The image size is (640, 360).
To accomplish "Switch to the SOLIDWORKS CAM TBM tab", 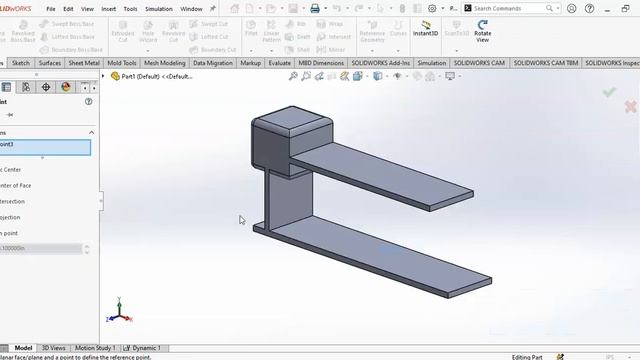I will click(546, 63).
